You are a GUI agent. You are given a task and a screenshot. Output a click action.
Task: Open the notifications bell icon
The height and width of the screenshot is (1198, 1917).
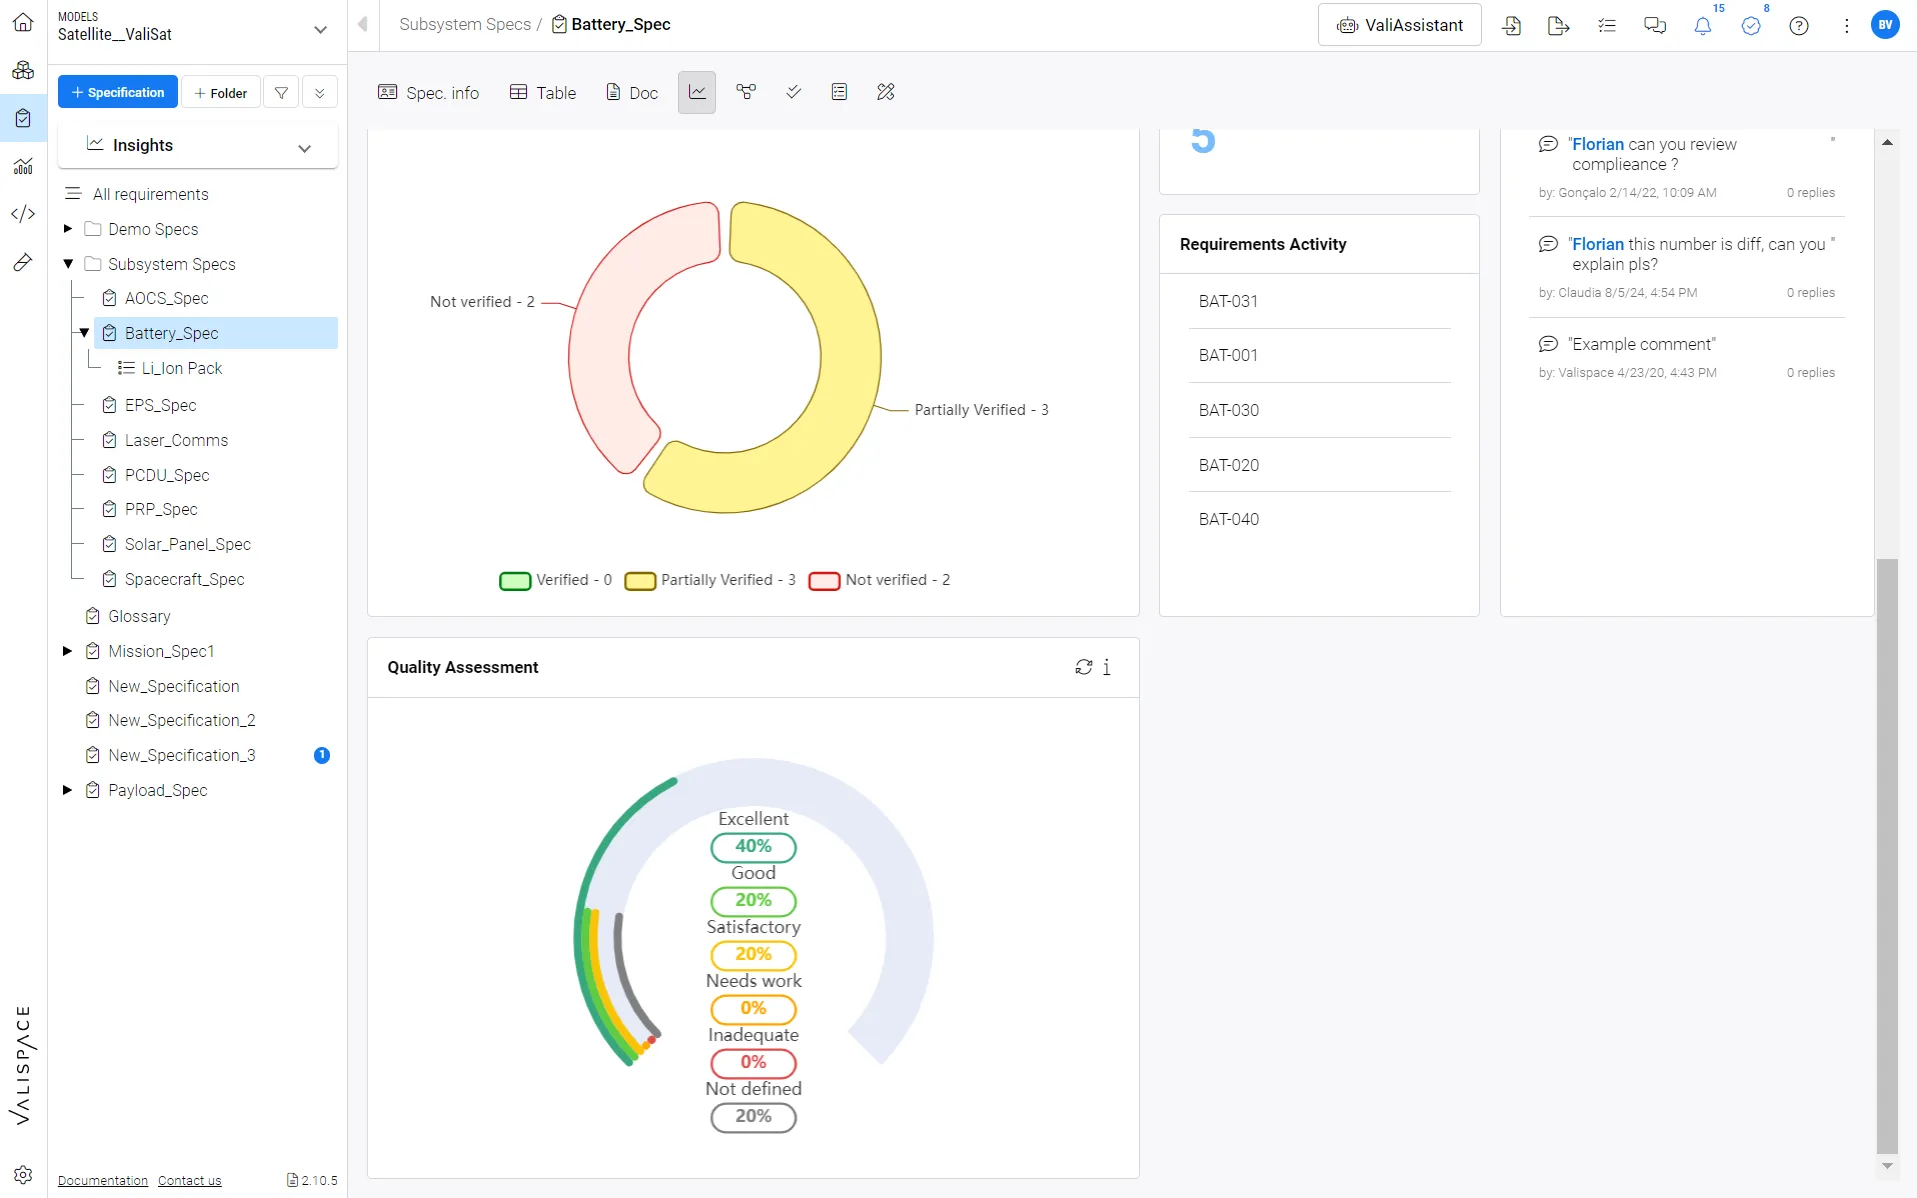coord(1702,26)
